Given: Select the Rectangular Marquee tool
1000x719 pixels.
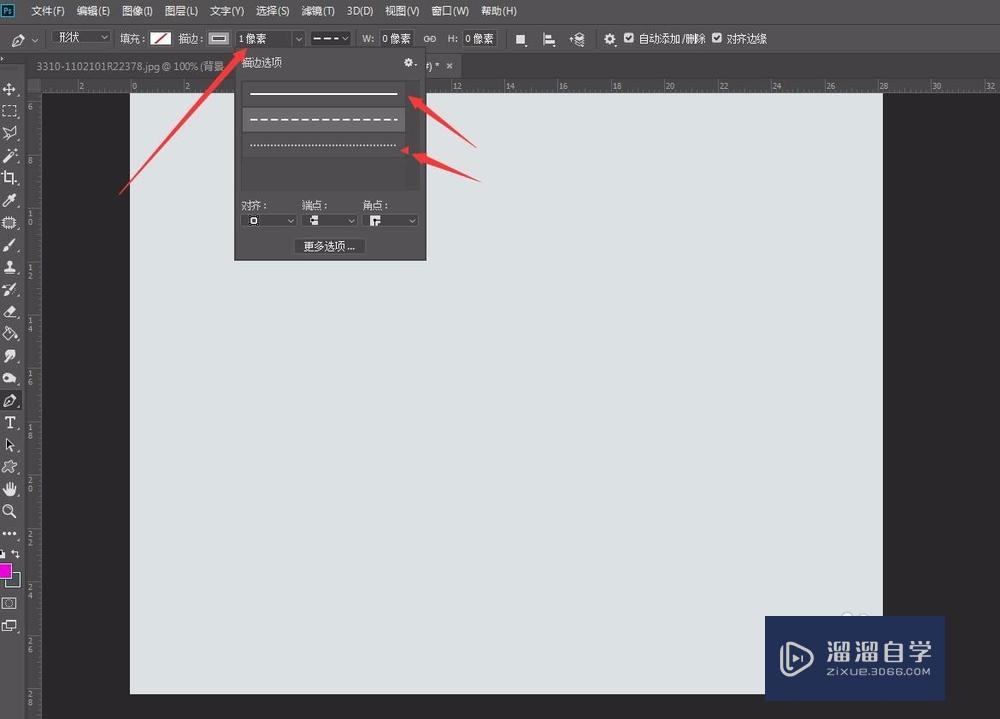Looking at the screenshot, I should pyautogui.click(x=10, y=111).
